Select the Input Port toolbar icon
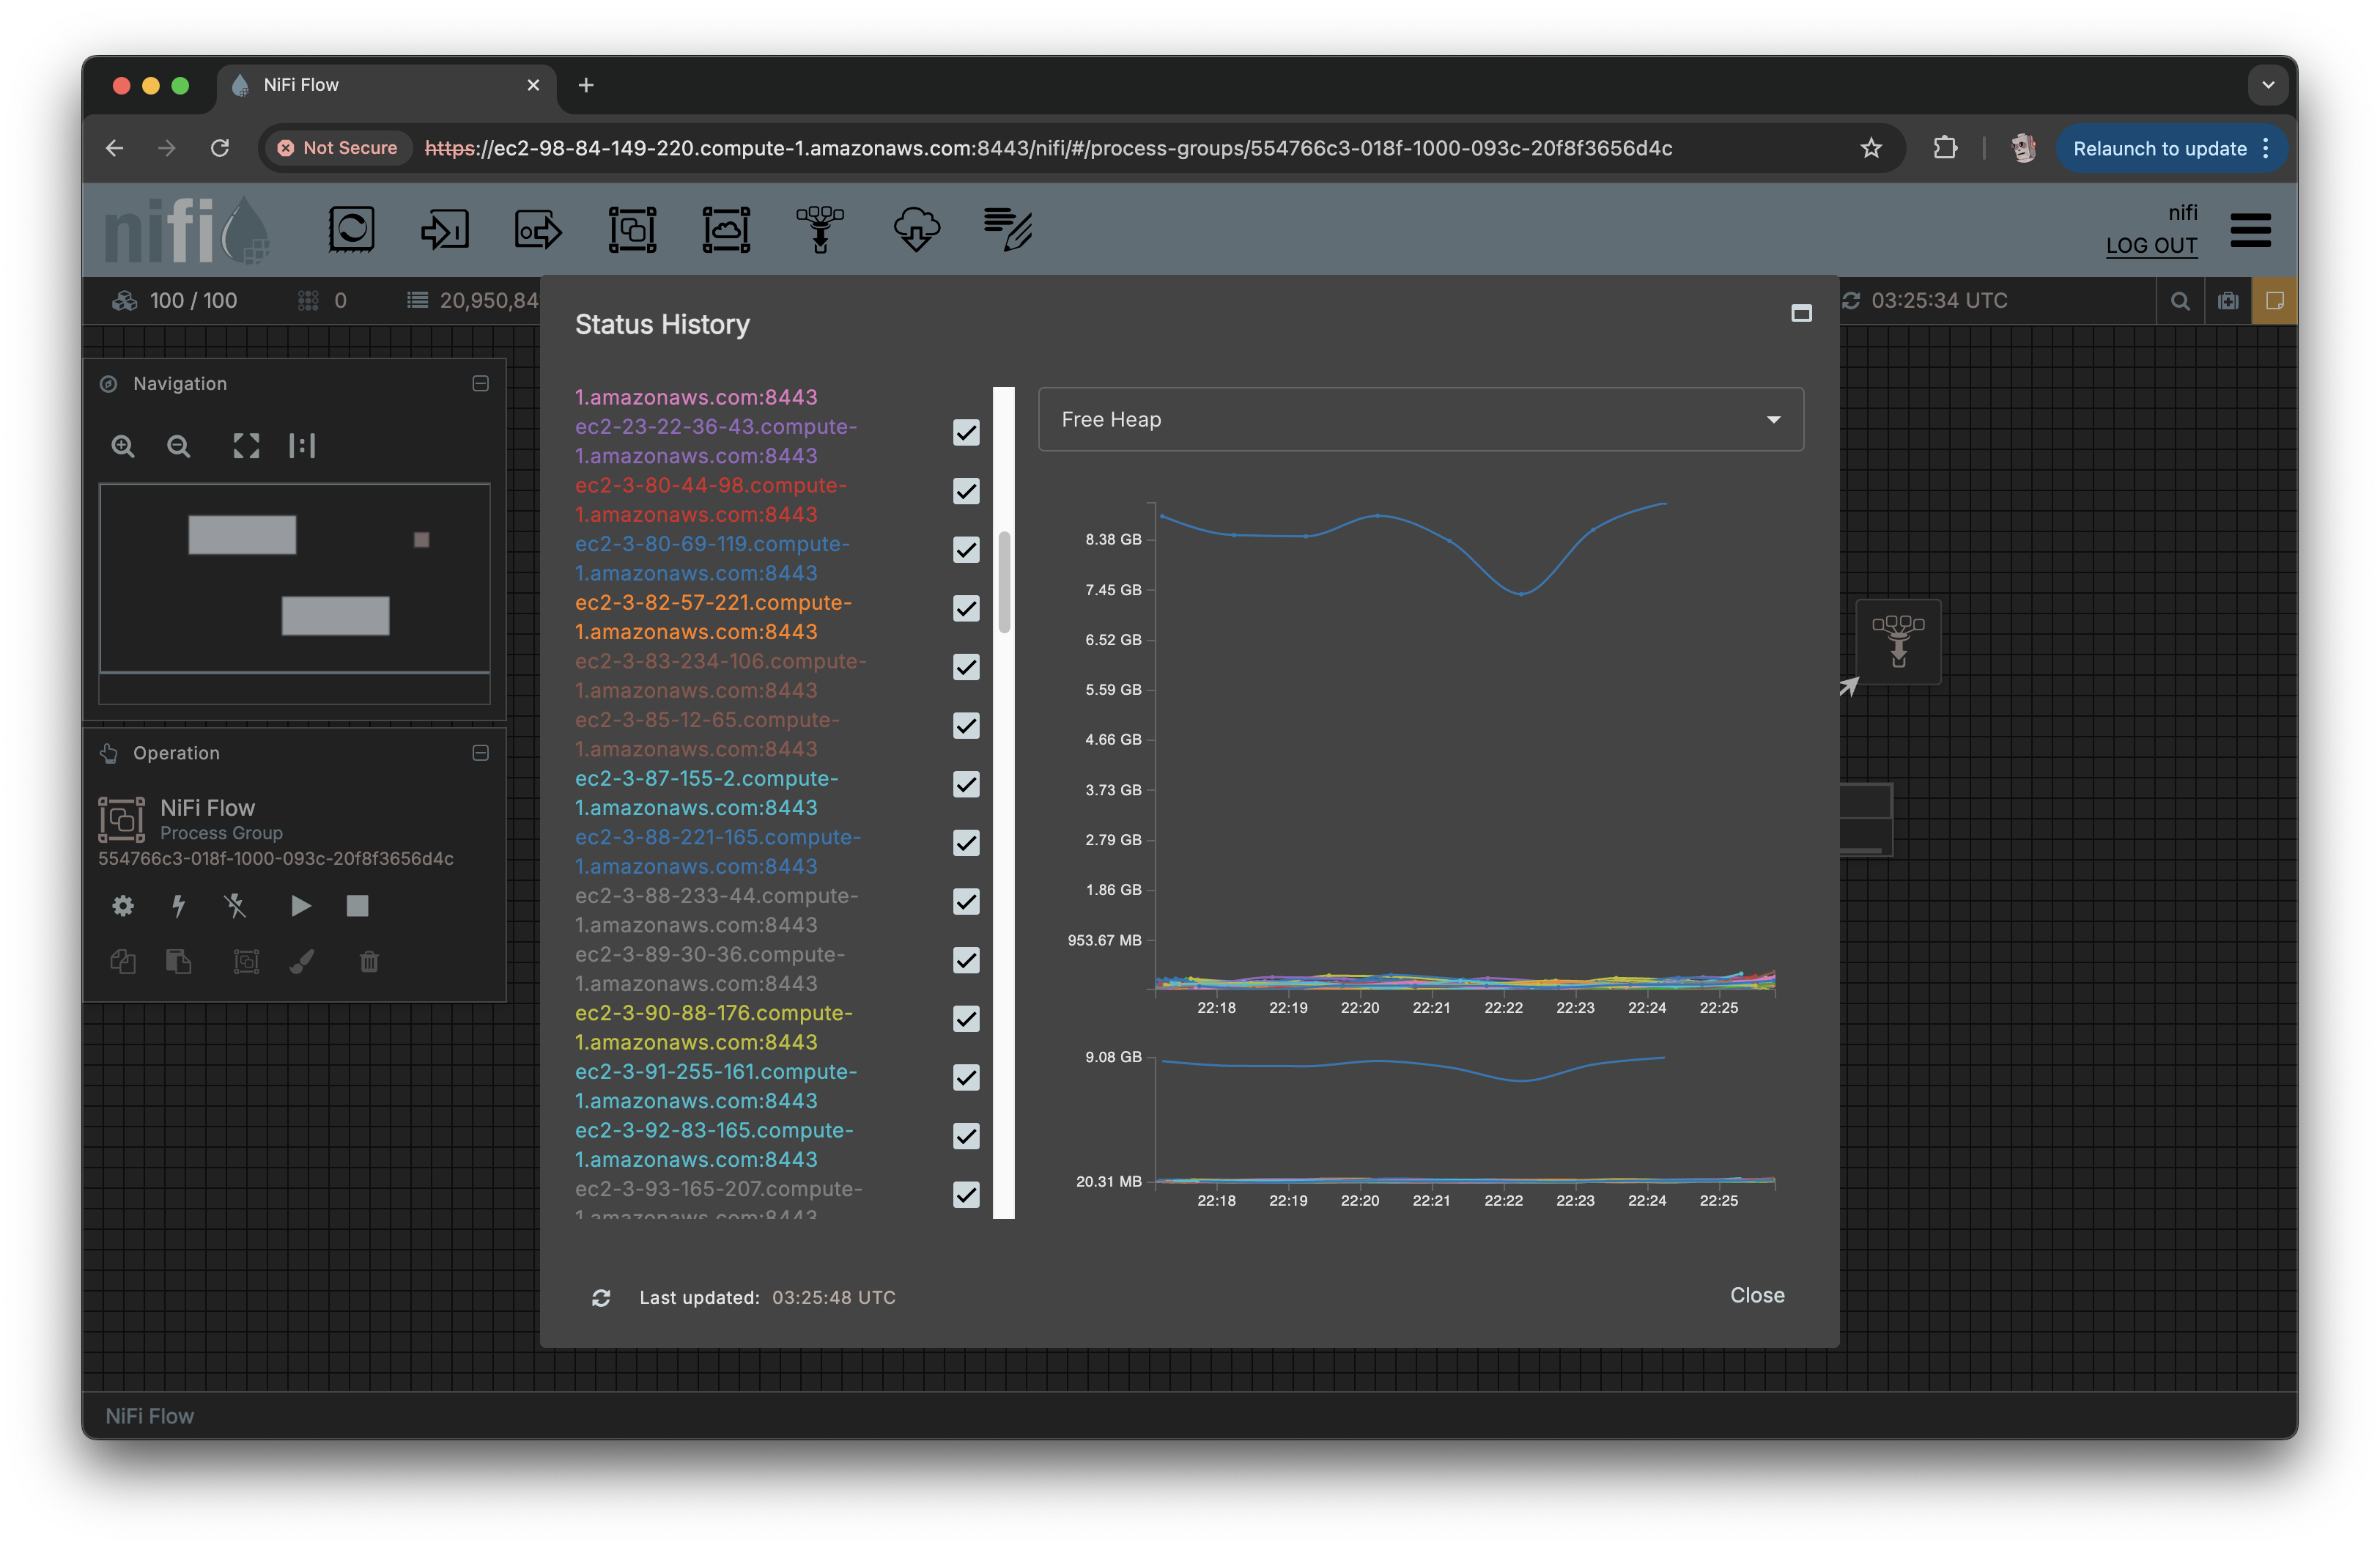Viewport: 2380px width, 1548px height. click(444, 229)
